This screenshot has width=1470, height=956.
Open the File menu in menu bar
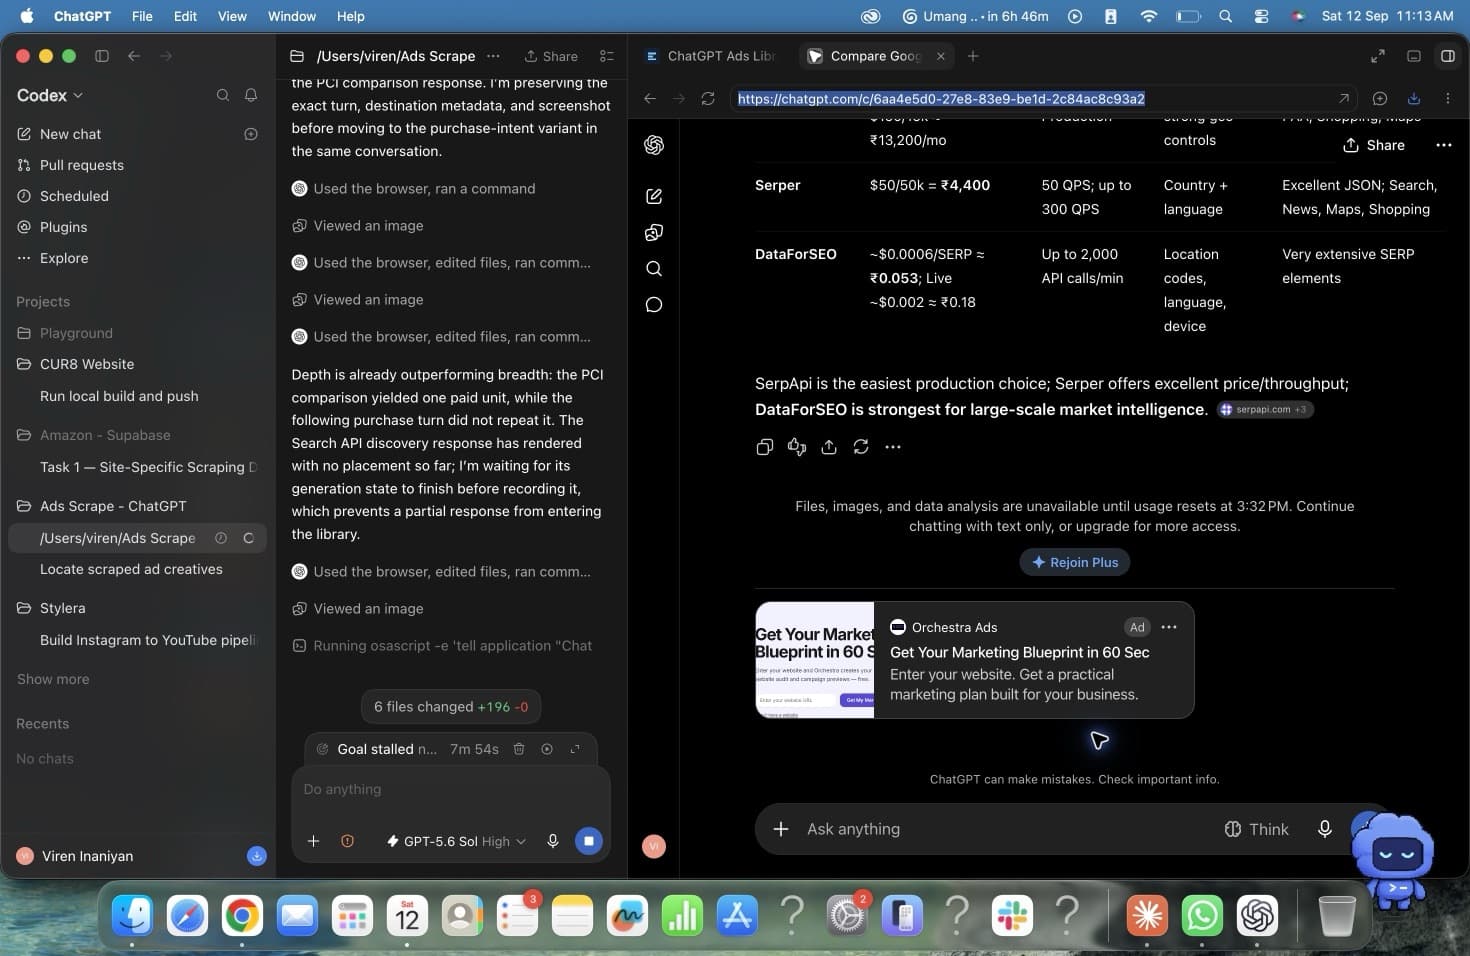click(x=142, y=16)
